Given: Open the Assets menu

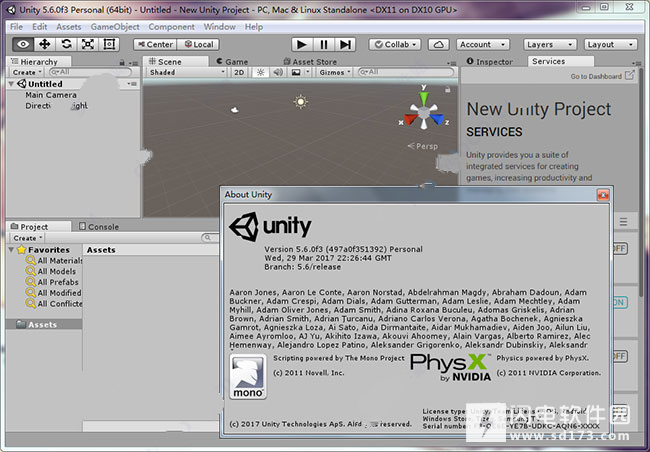Looking at the screenshot, I should coord(69,27).
